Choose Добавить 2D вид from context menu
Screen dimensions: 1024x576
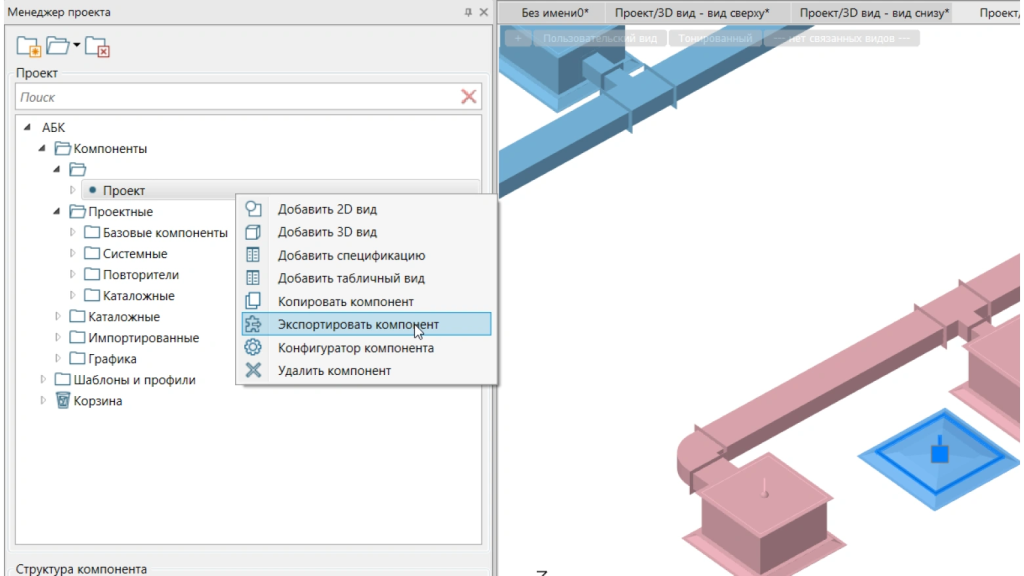pyautogui.click(x=327, y=209)
